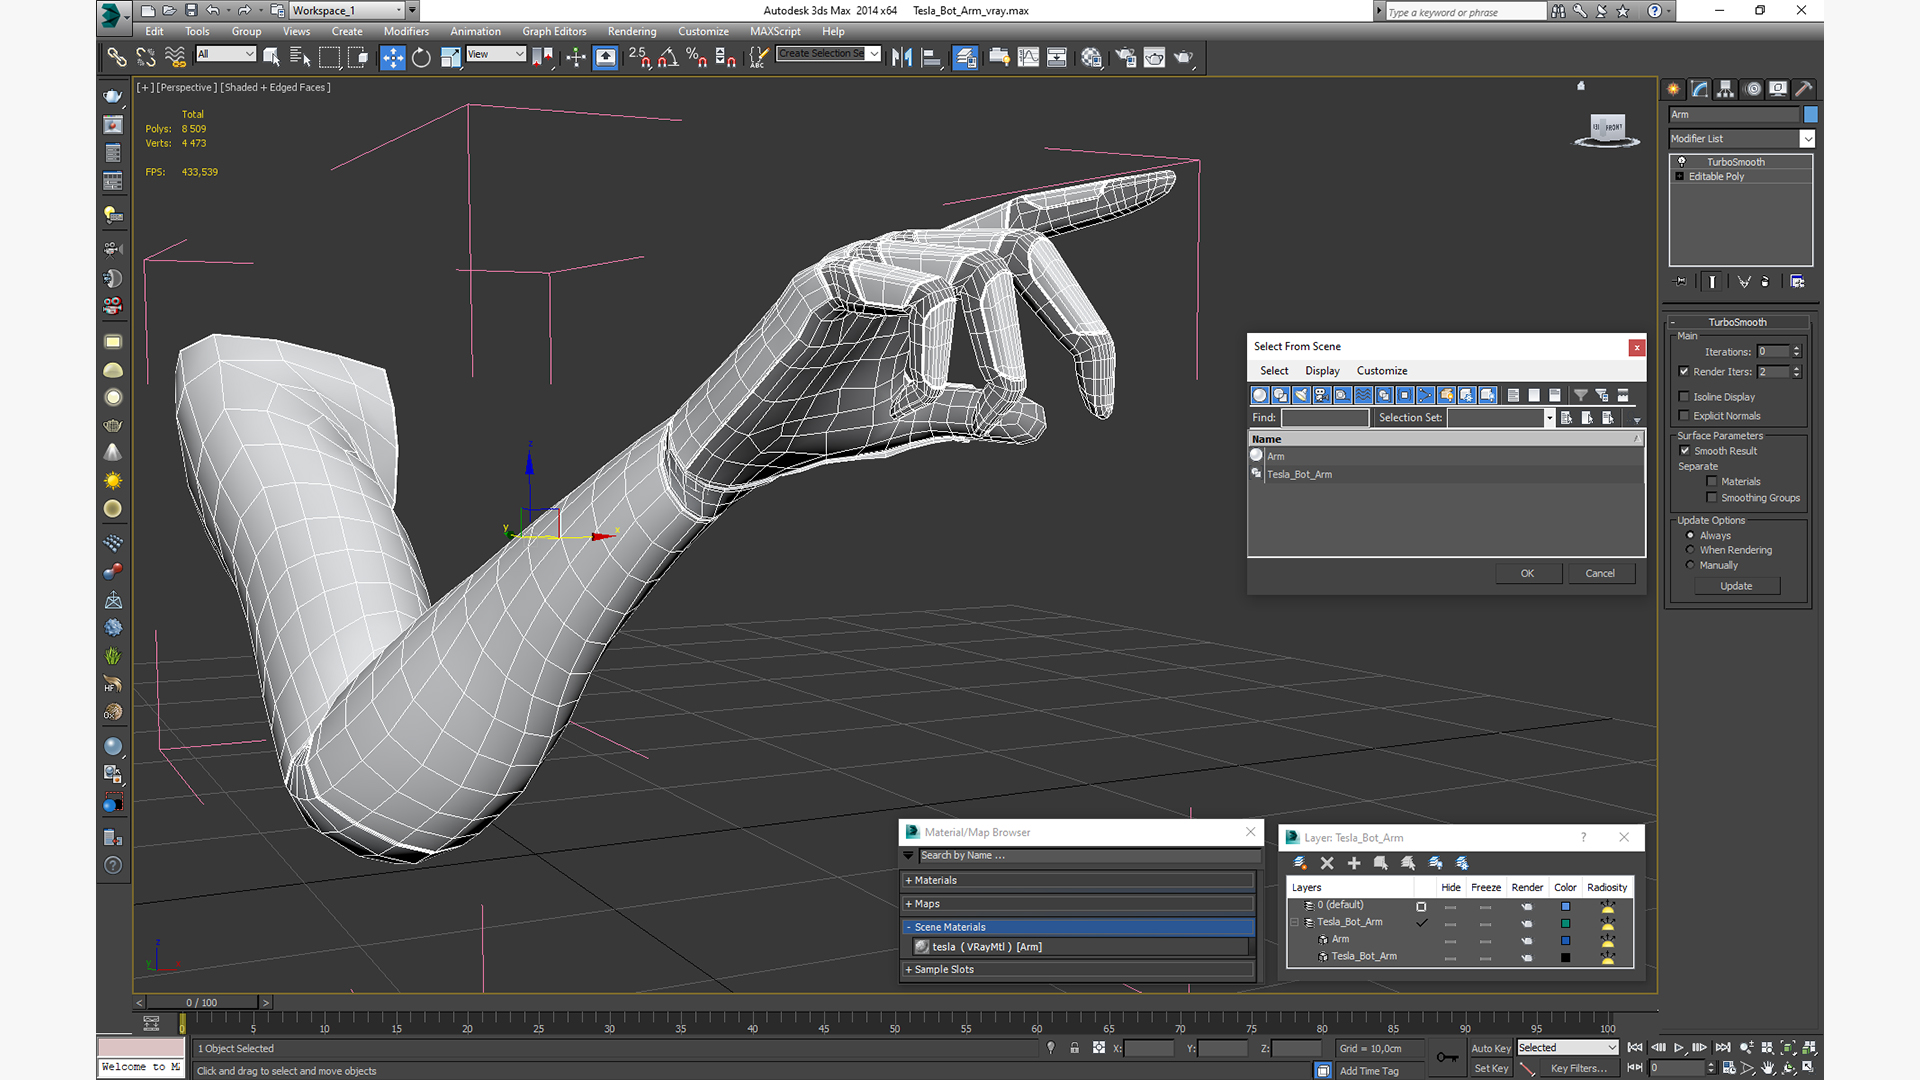Viewport: 1920px width, 1080px height.
Task: Toggle the Percent Snap icon
Action: point(697,58)
